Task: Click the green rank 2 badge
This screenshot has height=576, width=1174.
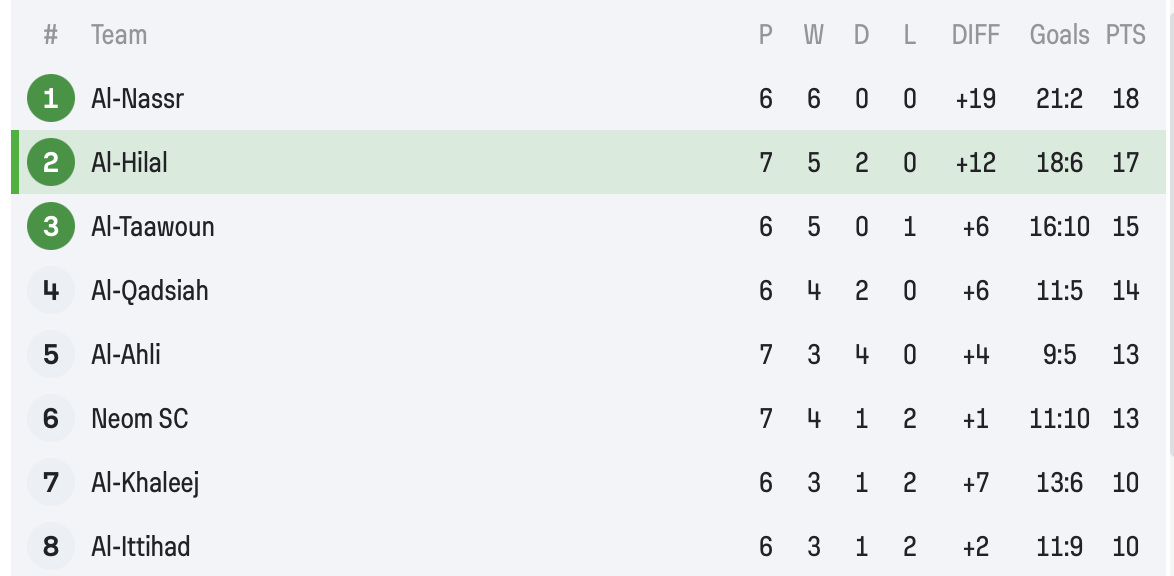Action: click(x=51, y=163)
